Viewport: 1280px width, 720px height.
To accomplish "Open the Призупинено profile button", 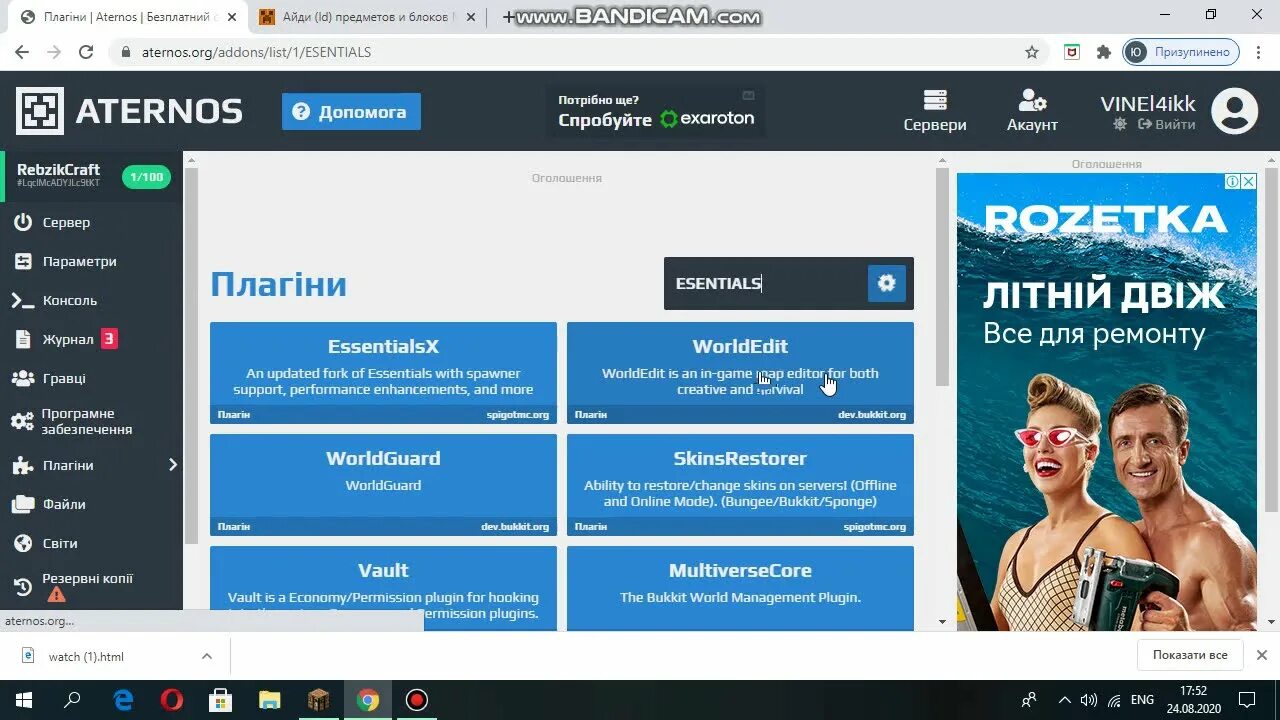I will tap(1181, 52).
